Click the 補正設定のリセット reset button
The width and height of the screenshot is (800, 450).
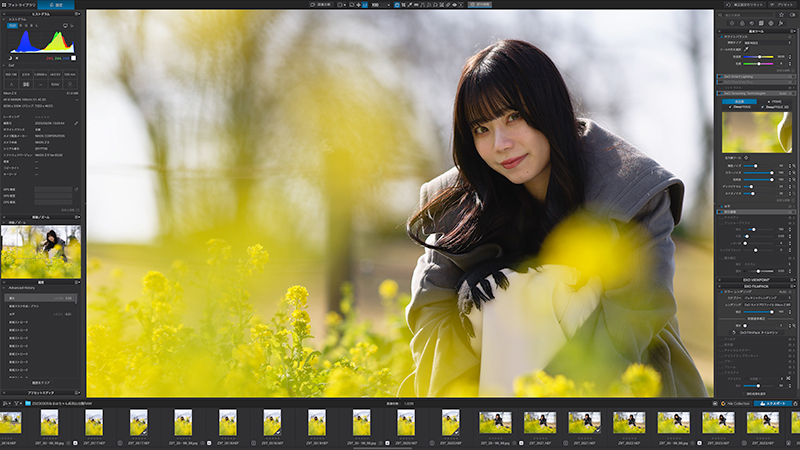(745, 5)
